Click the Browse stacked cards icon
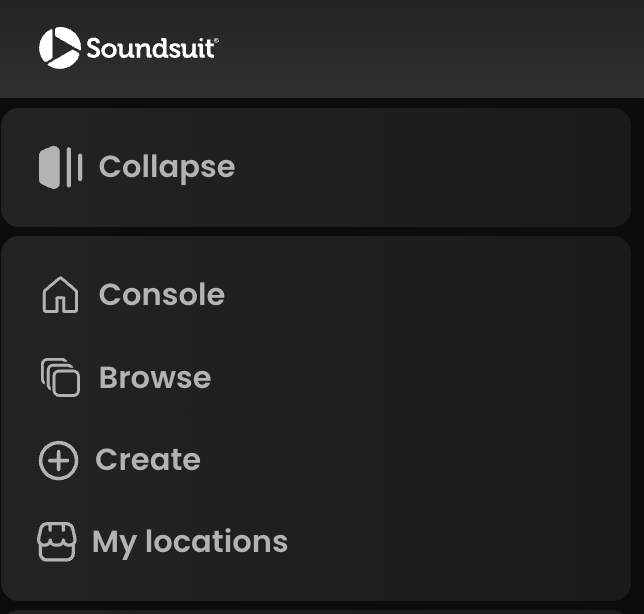The image size is (644, 614). pos(60,378)
